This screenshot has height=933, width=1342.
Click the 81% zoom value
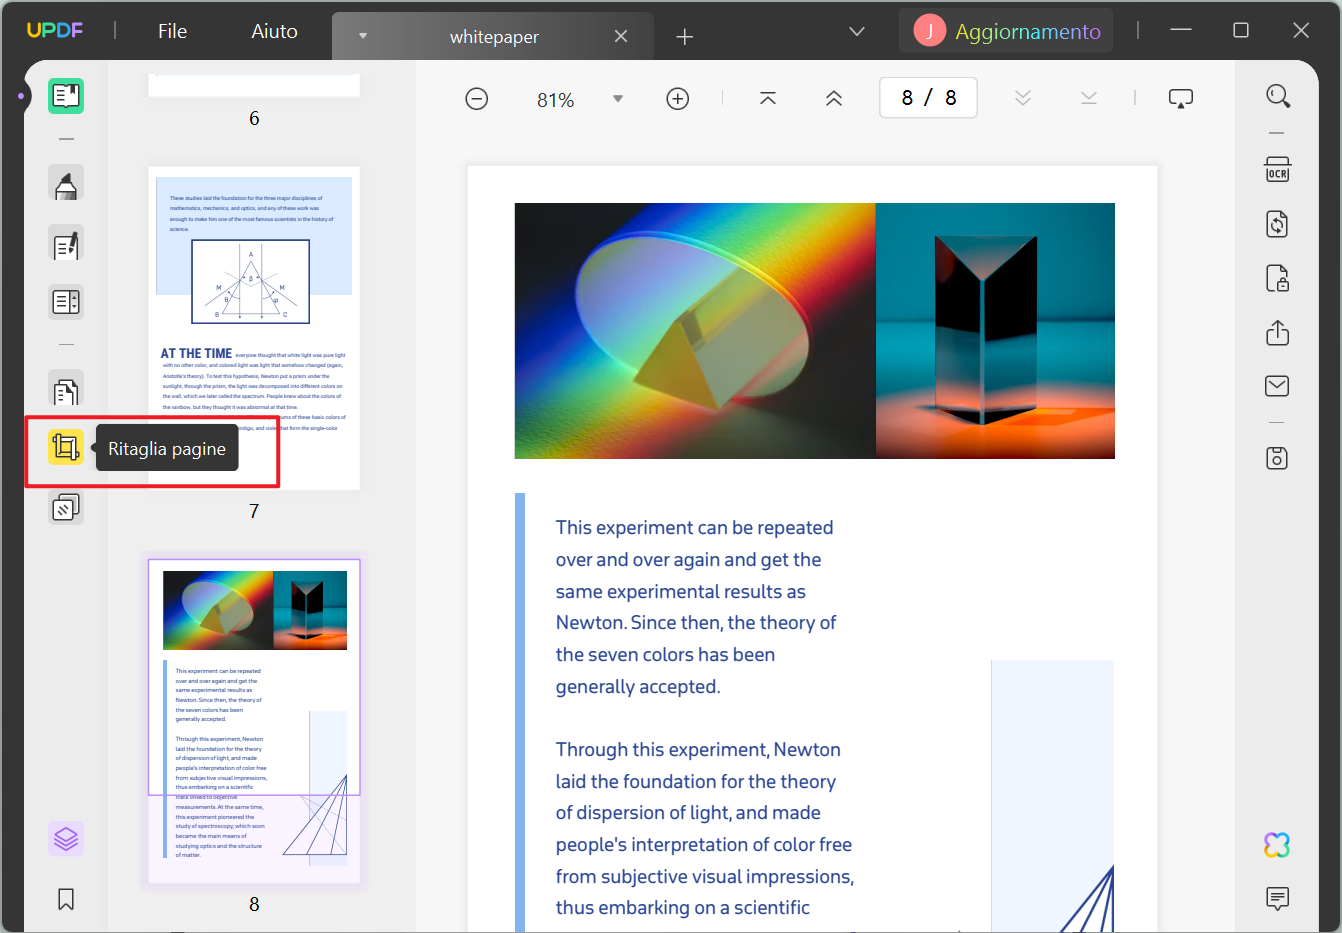[x=556, y=99]
